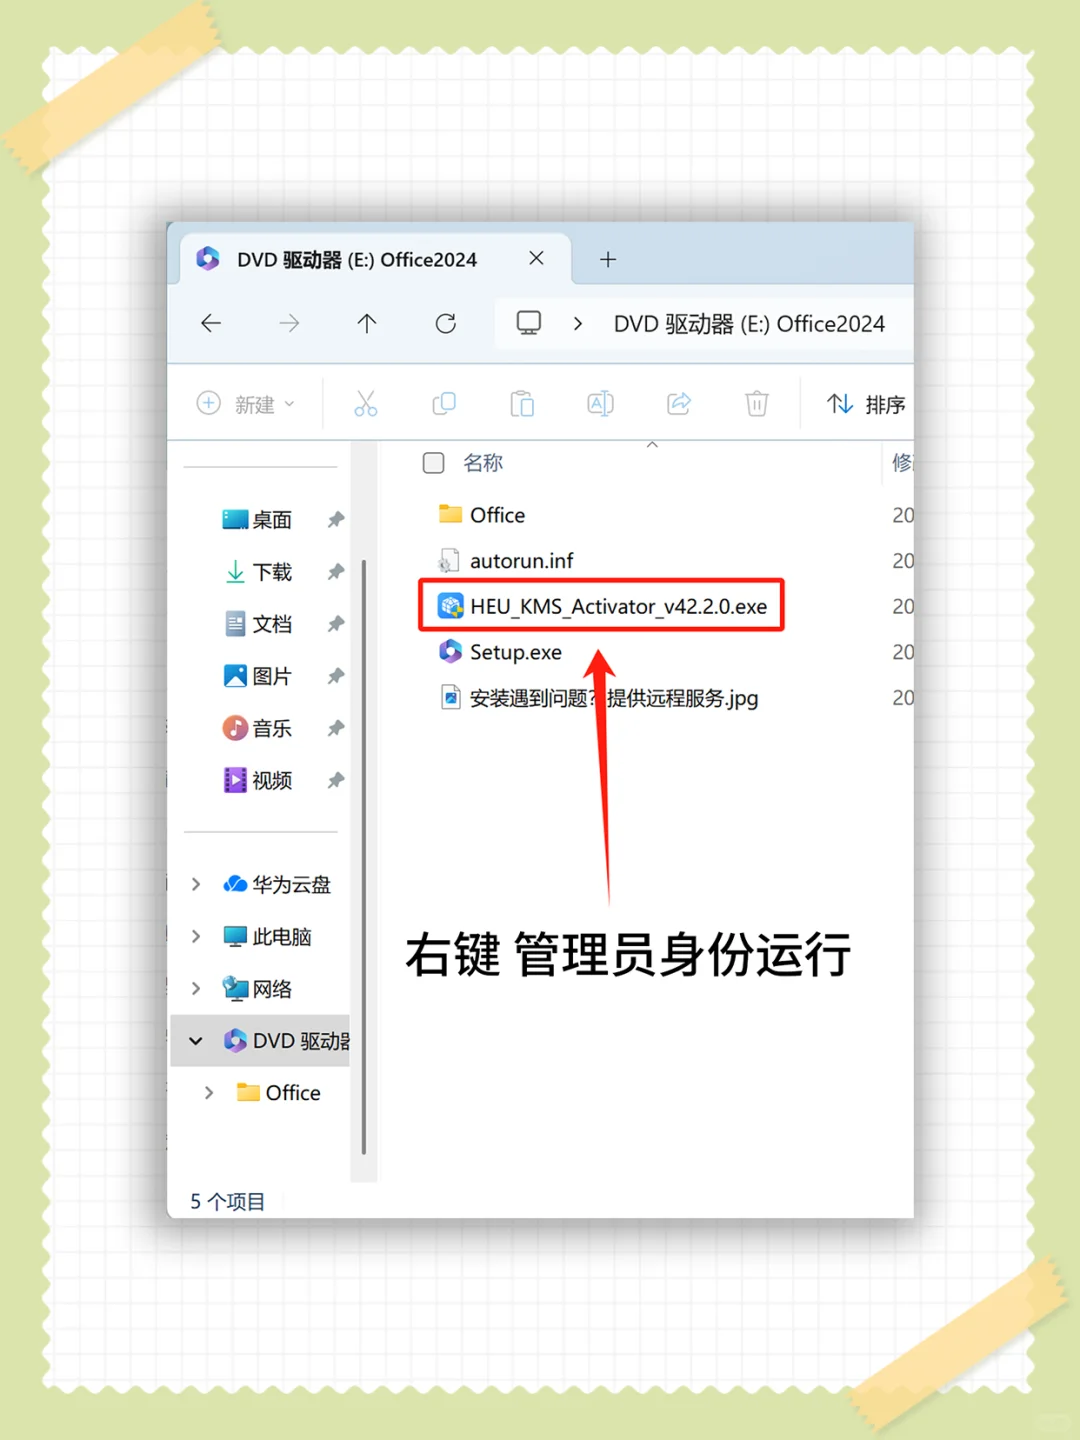Viewport: 1080px width, 1440px height.
Task: Open the 排序 sort menu
Action: (x=865, y=403)
